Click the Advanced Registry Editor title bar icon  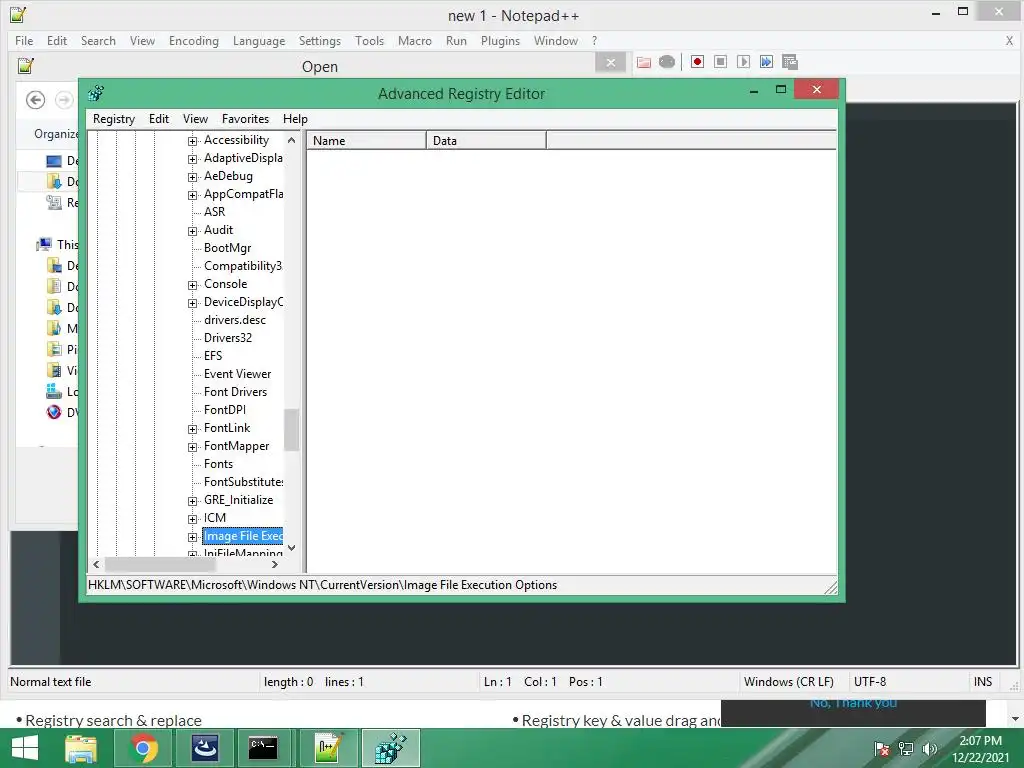click(96, 93)
